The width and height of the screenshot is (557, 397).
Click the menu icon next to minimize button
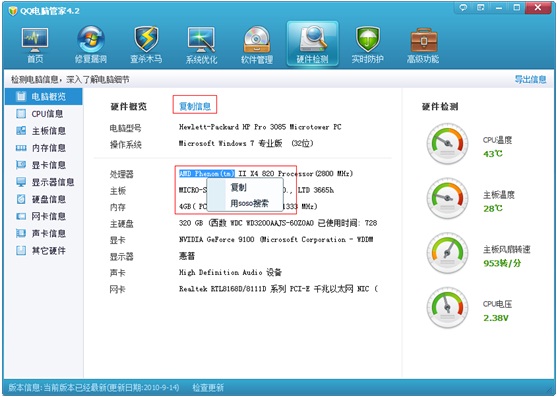pos(481,7)
